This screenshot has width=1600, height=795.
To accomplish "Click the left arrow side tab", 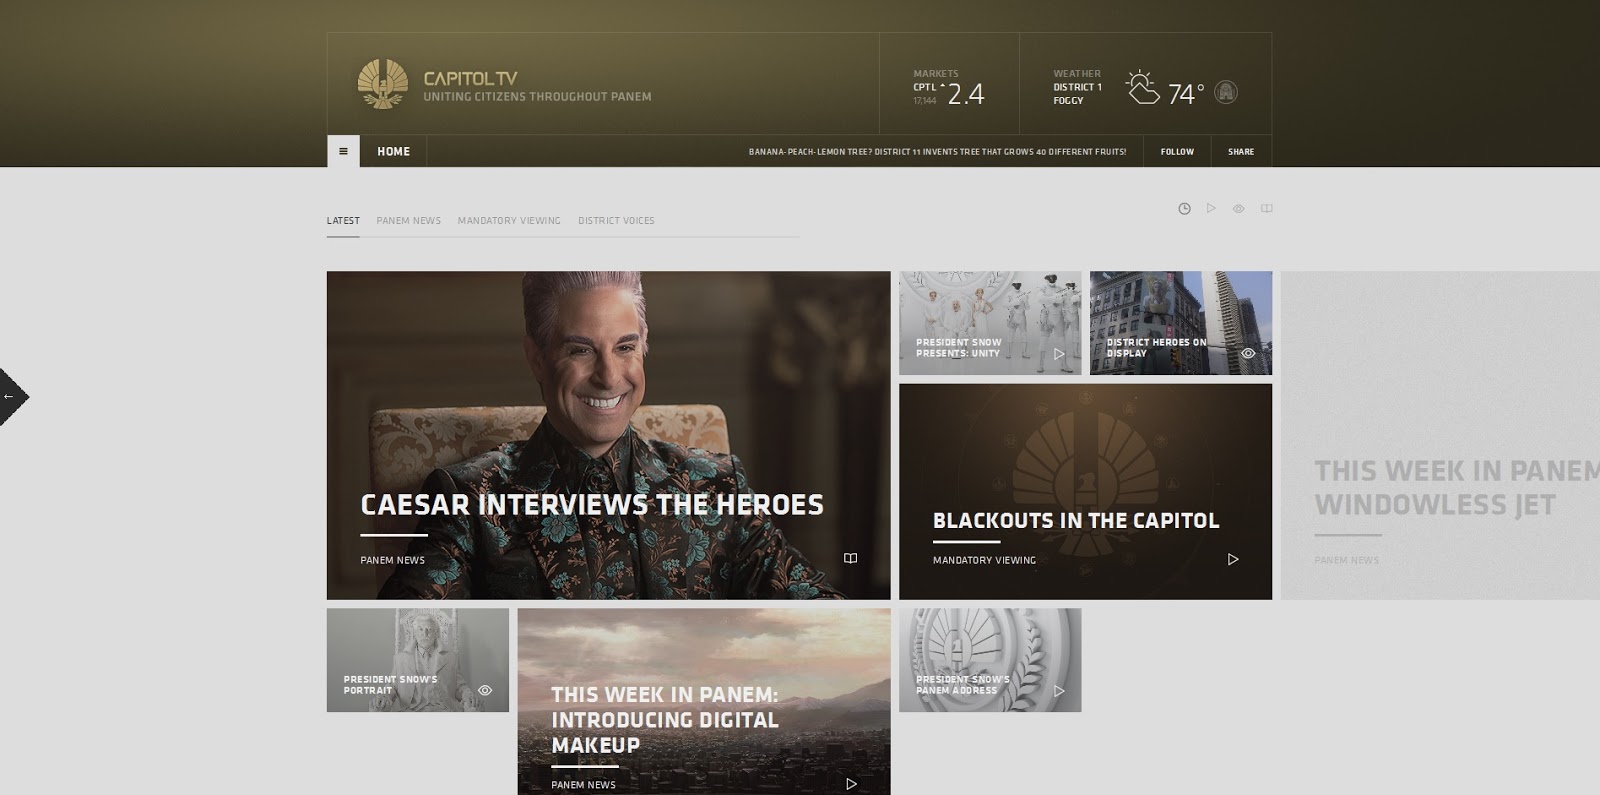I will coord(13,397).
